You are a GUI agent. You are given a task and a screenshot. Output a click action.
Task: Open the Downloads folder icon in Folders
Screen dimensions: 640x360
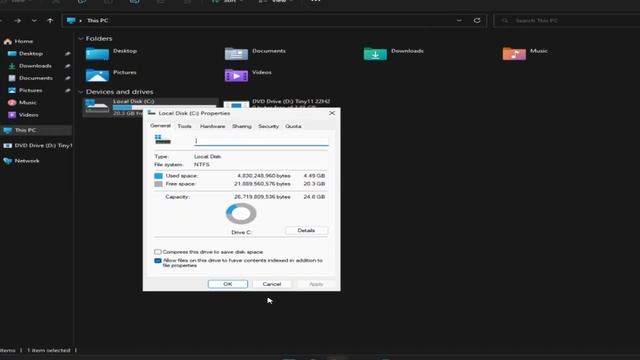pos(375,54)
